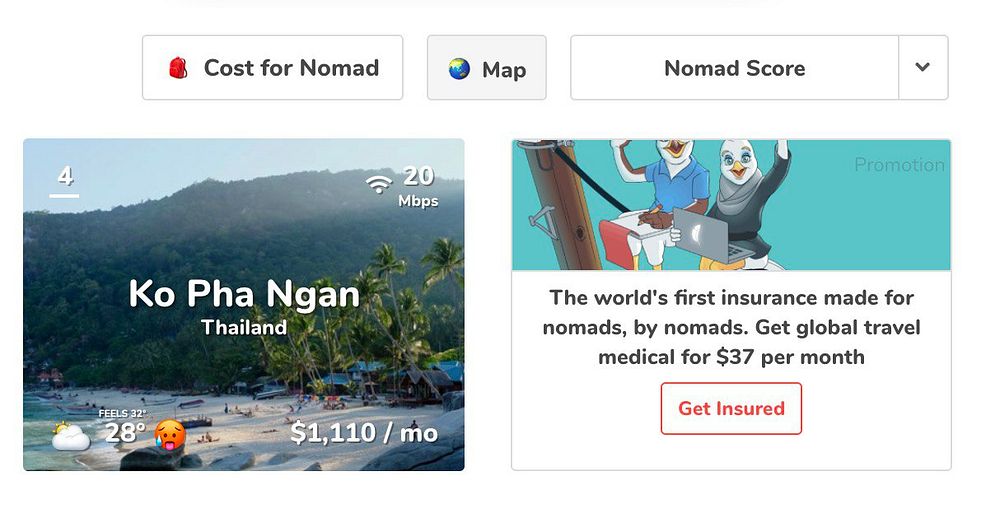Click the globe icon on Map button
Image resolution: width=1000 pixels, height=509 pixels.
click(459, 69)
